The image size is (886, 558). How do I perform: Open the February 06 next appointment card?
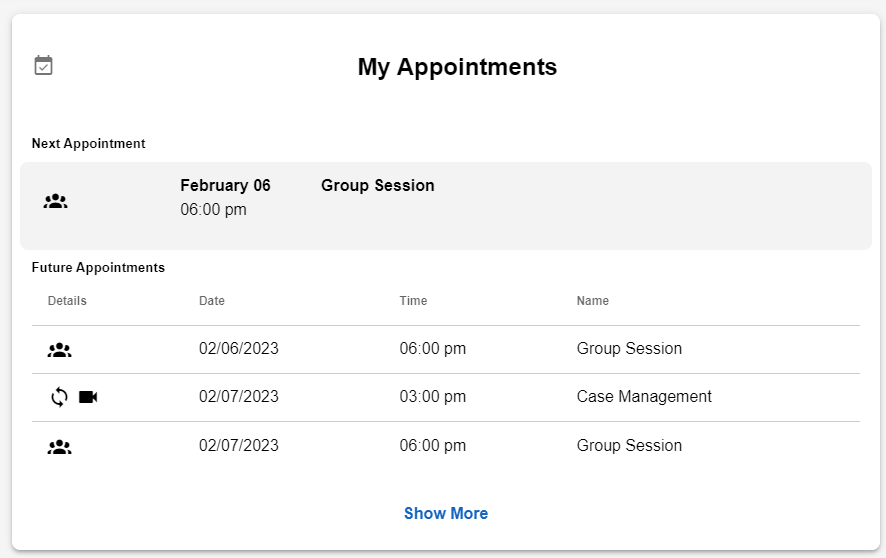tap(445, 206)
